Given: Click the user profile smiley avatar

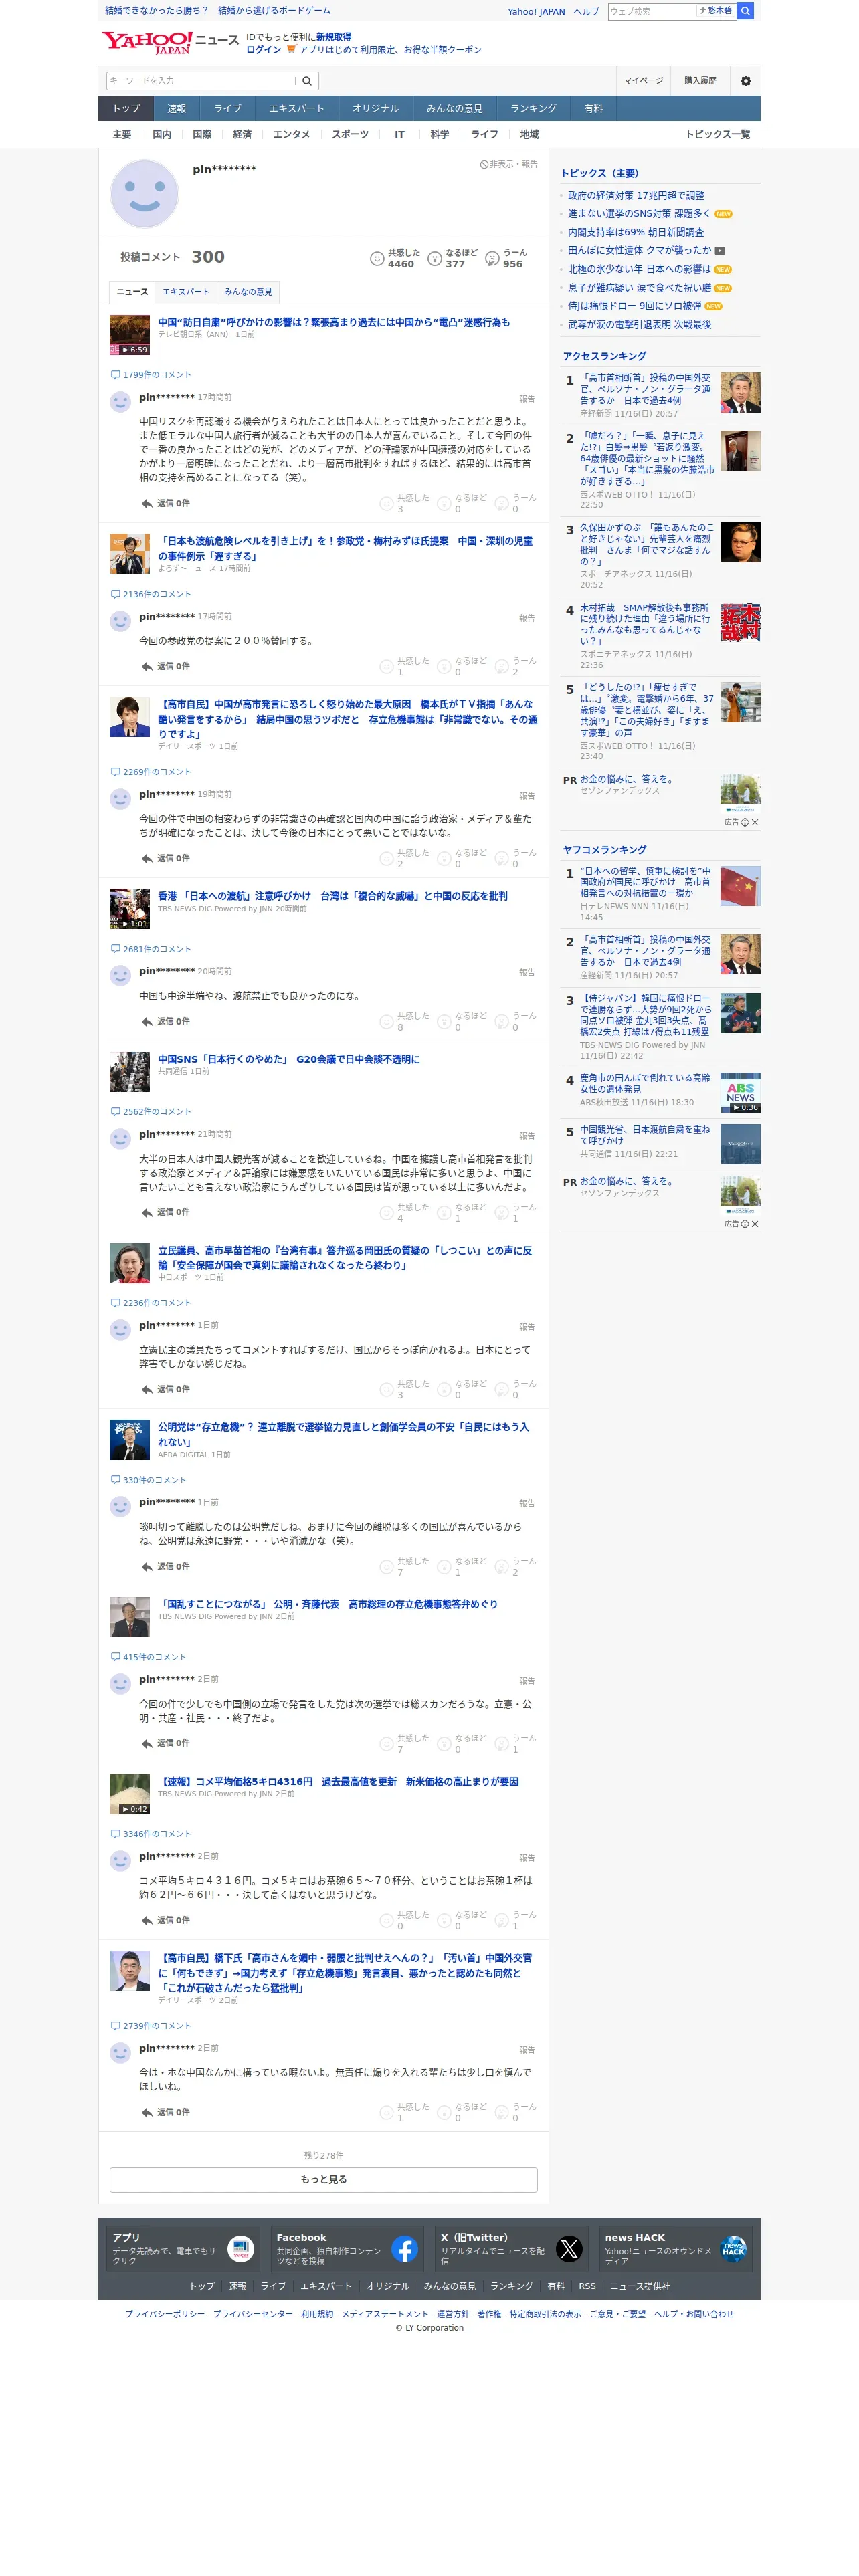Looking at the screenshot, I should (144, 194).
